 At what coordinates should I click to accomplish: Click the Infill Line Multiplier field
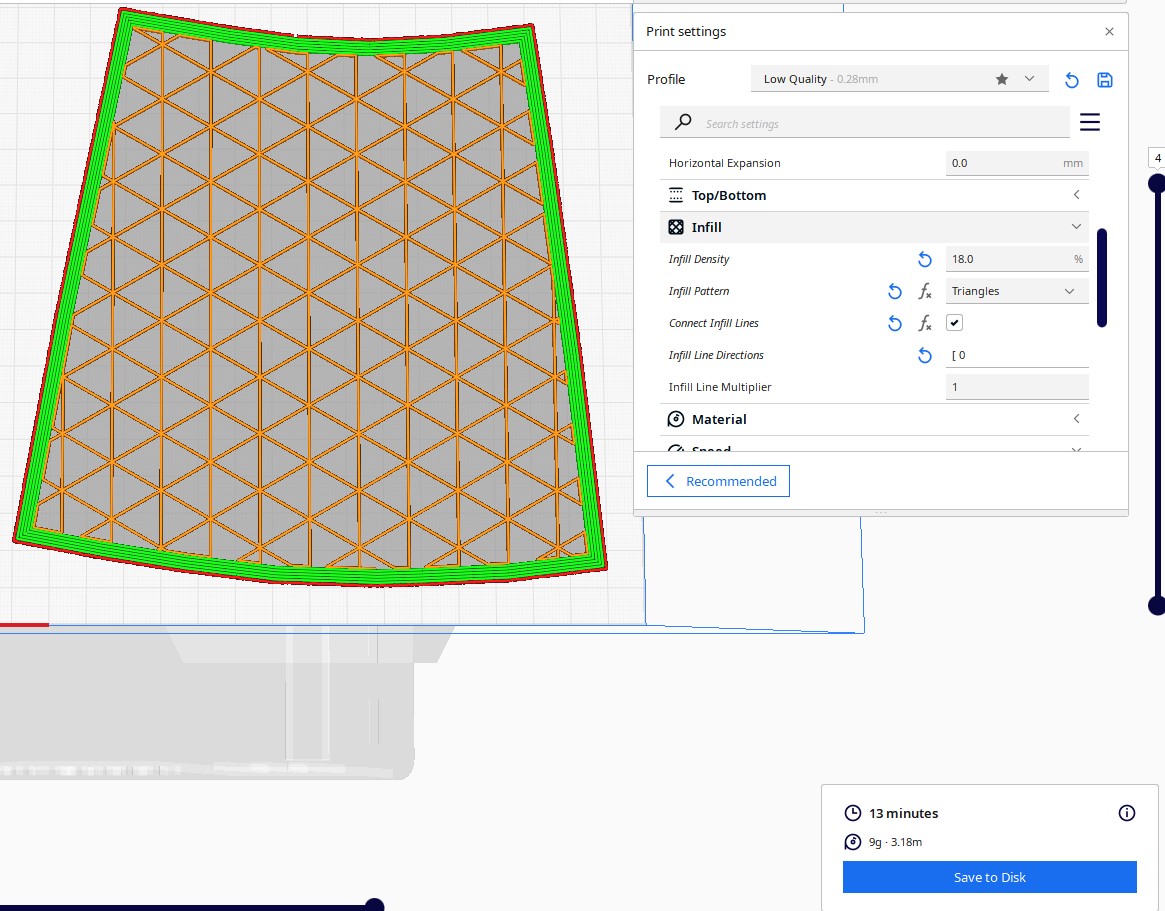1017,387
